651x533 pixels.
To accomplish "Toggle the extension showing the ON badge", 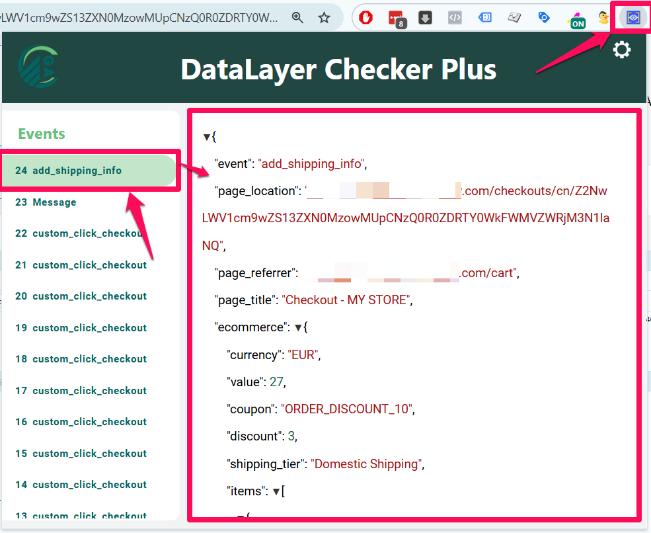I will (x=576, y=20).
